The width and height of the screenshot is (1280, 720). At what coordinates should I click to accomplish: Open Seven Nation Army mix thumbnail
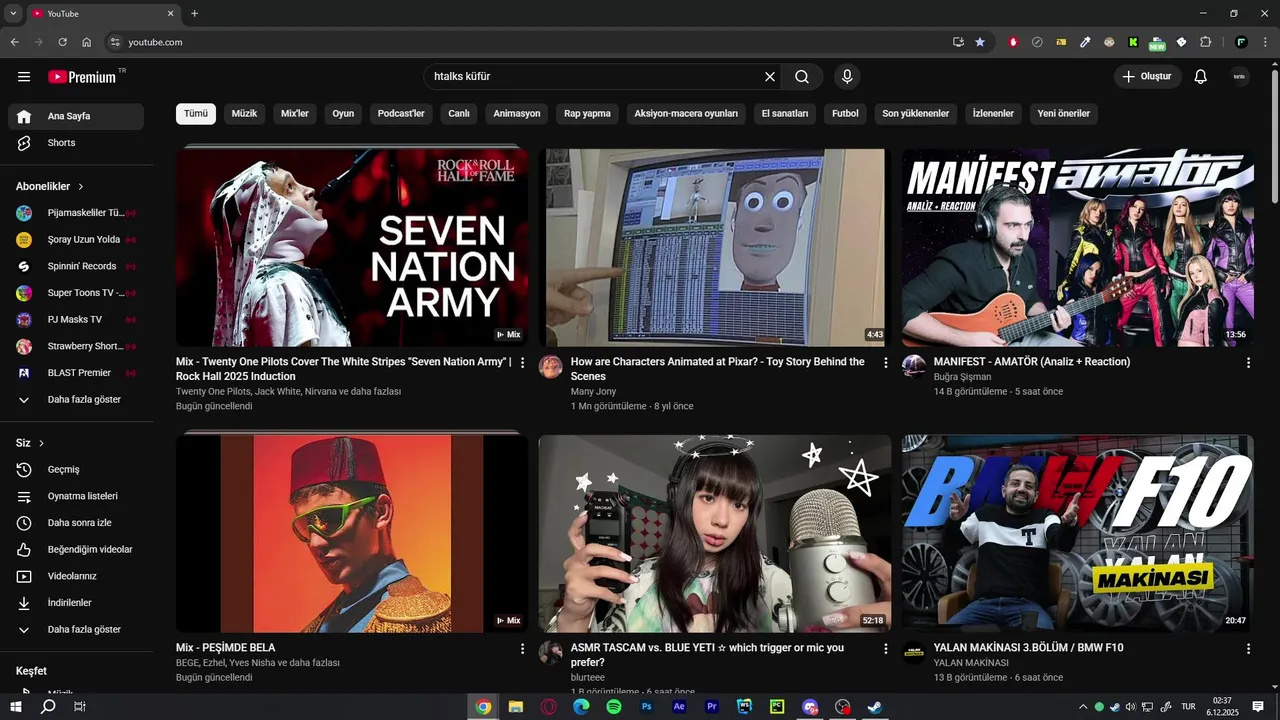click(x=352, y=248)
